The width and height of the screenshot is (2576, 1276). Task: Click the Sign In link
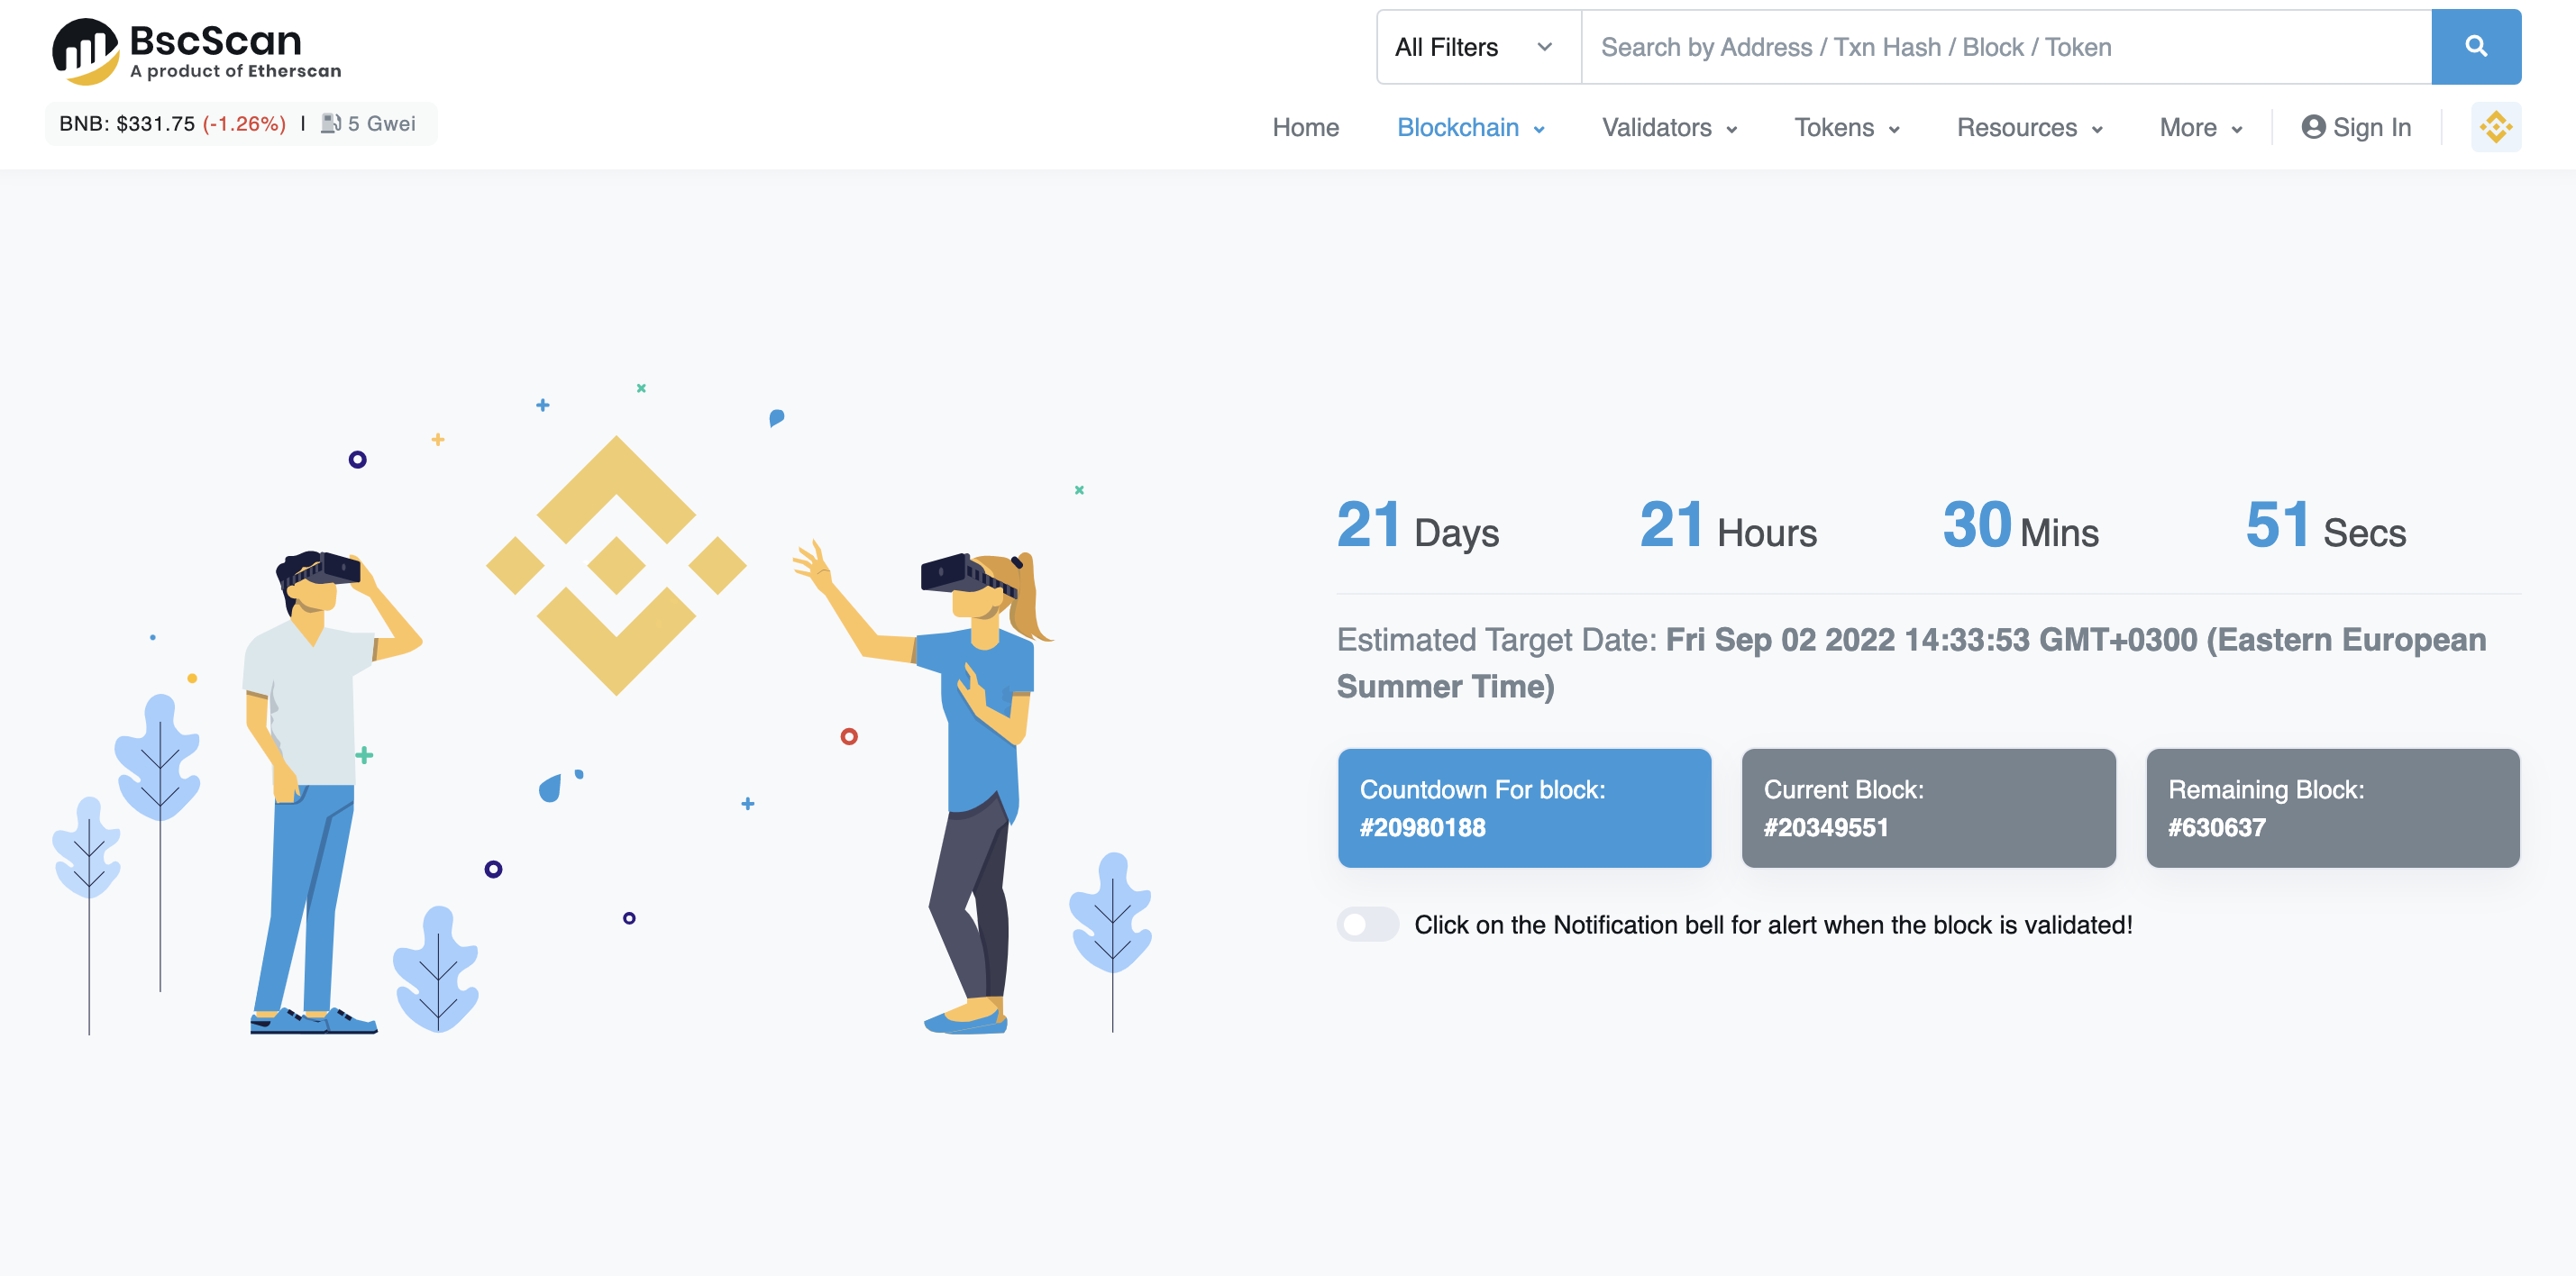click(2371, 128)
